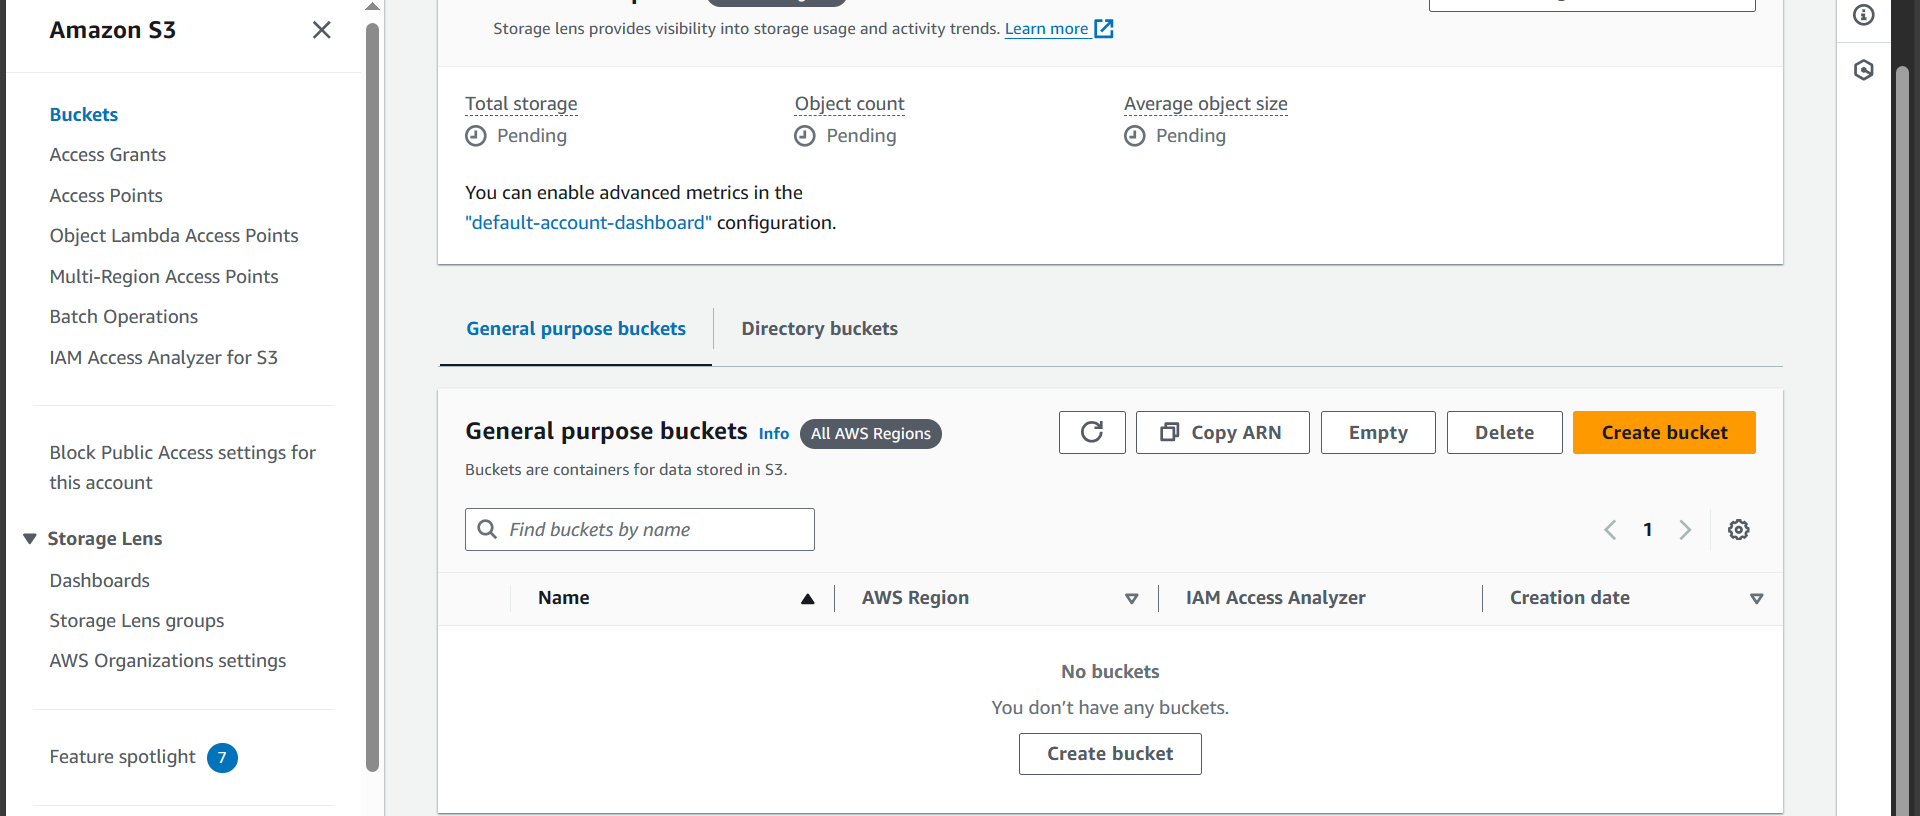
Task: Open Block Public Access settings for this account
Action: point(183,468)
